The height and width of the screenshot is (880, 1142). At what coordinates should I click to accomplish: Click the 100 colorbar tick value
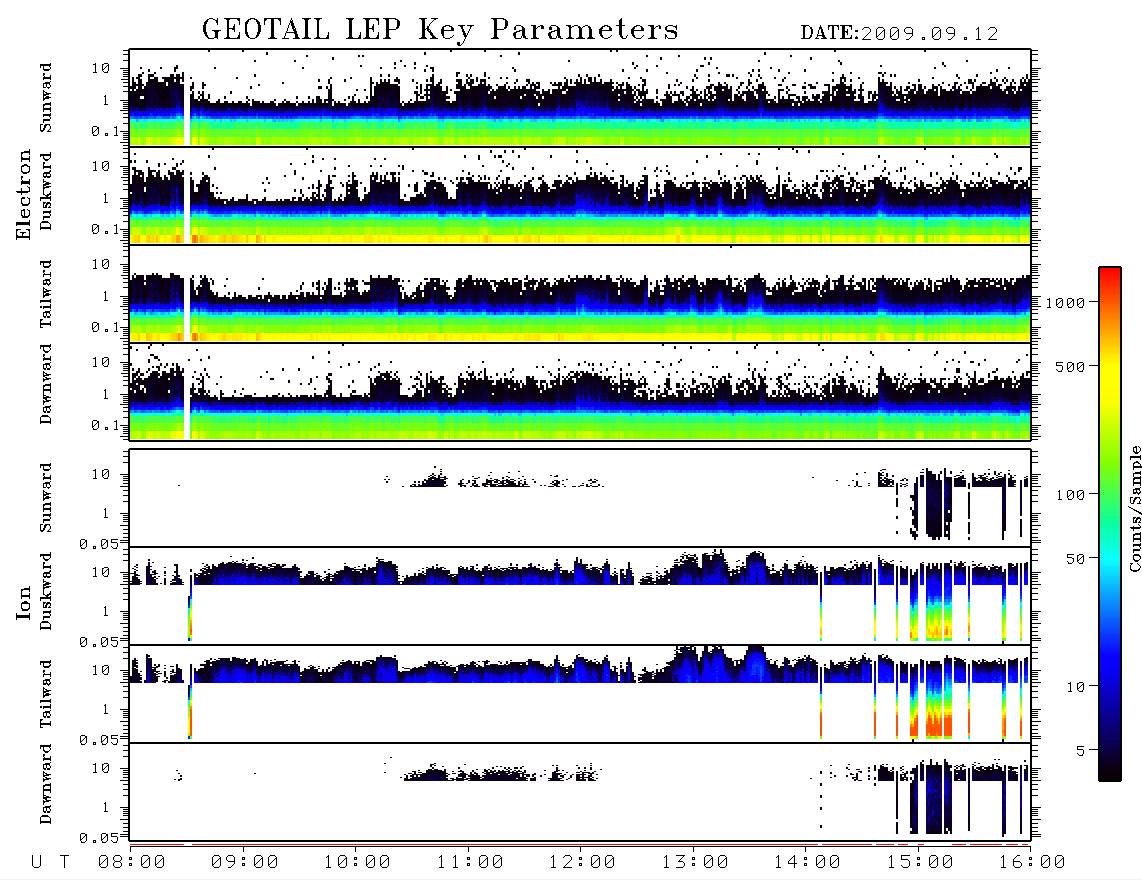tap(1070, 495)
